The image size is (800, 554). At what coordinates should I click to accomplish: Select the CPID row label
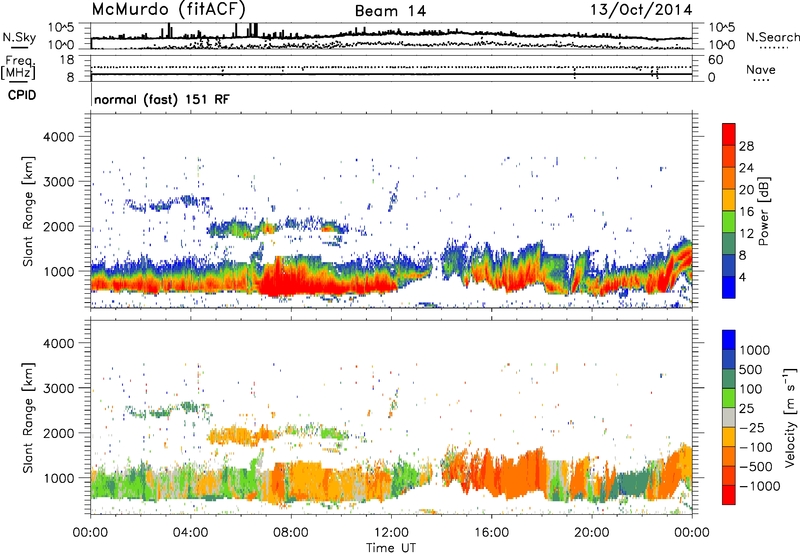[x=22, y=95]
